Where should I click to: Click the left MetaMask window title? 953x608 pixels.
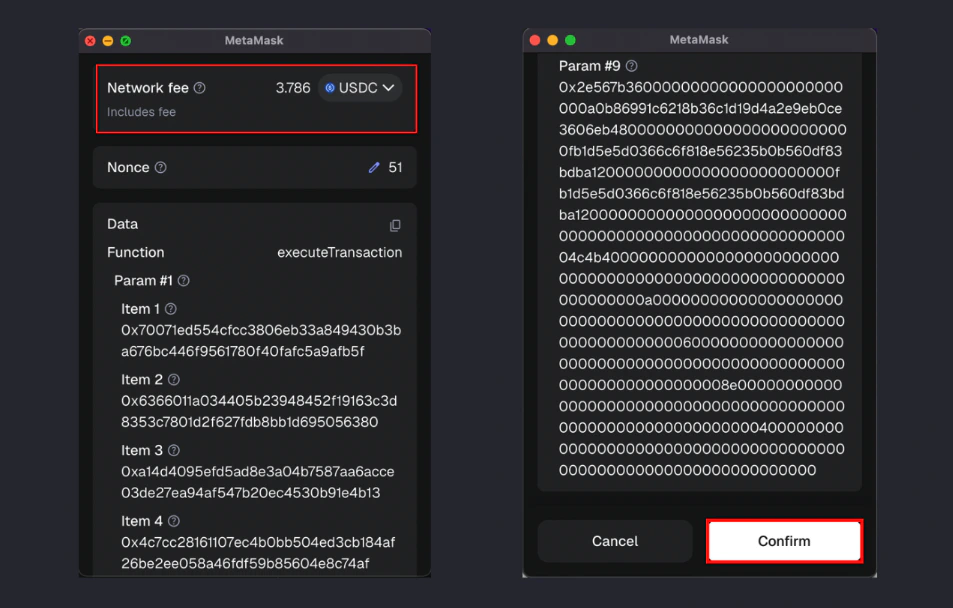coord(254,40)
